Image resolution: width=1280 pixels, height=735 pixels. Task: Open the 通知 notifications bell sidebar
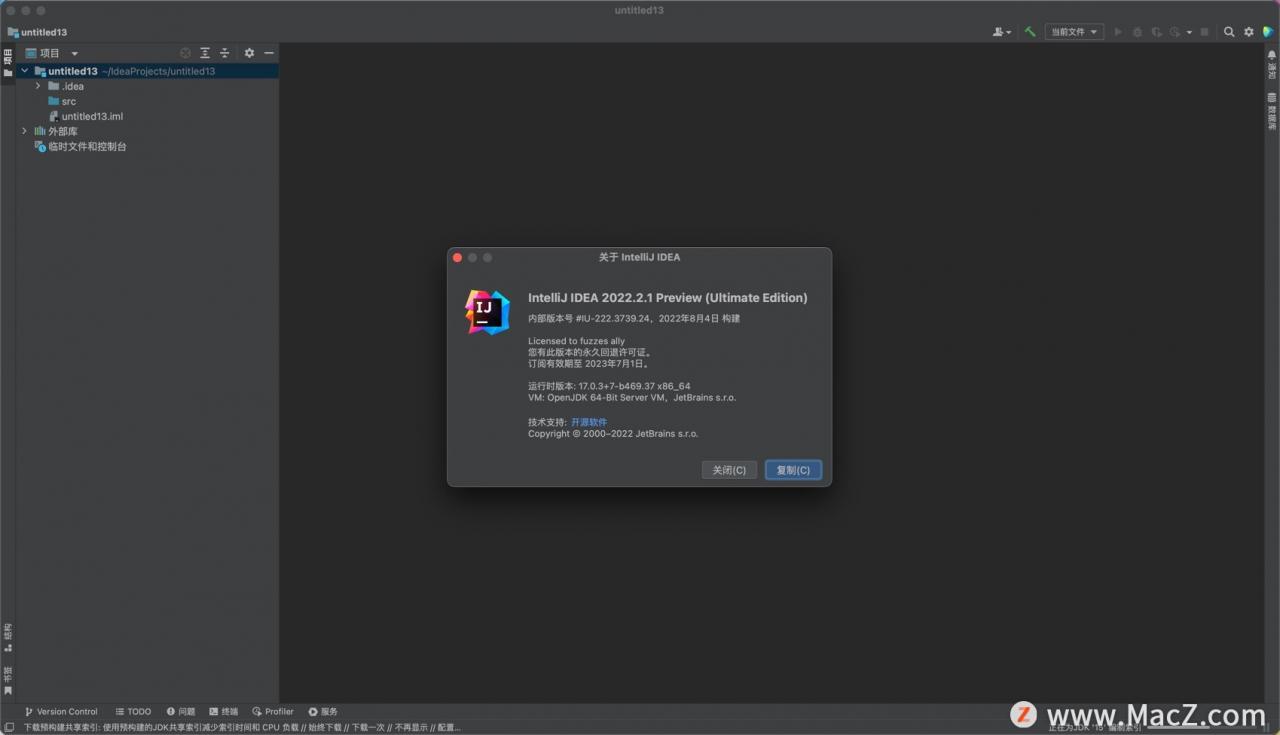(1272, 66)
